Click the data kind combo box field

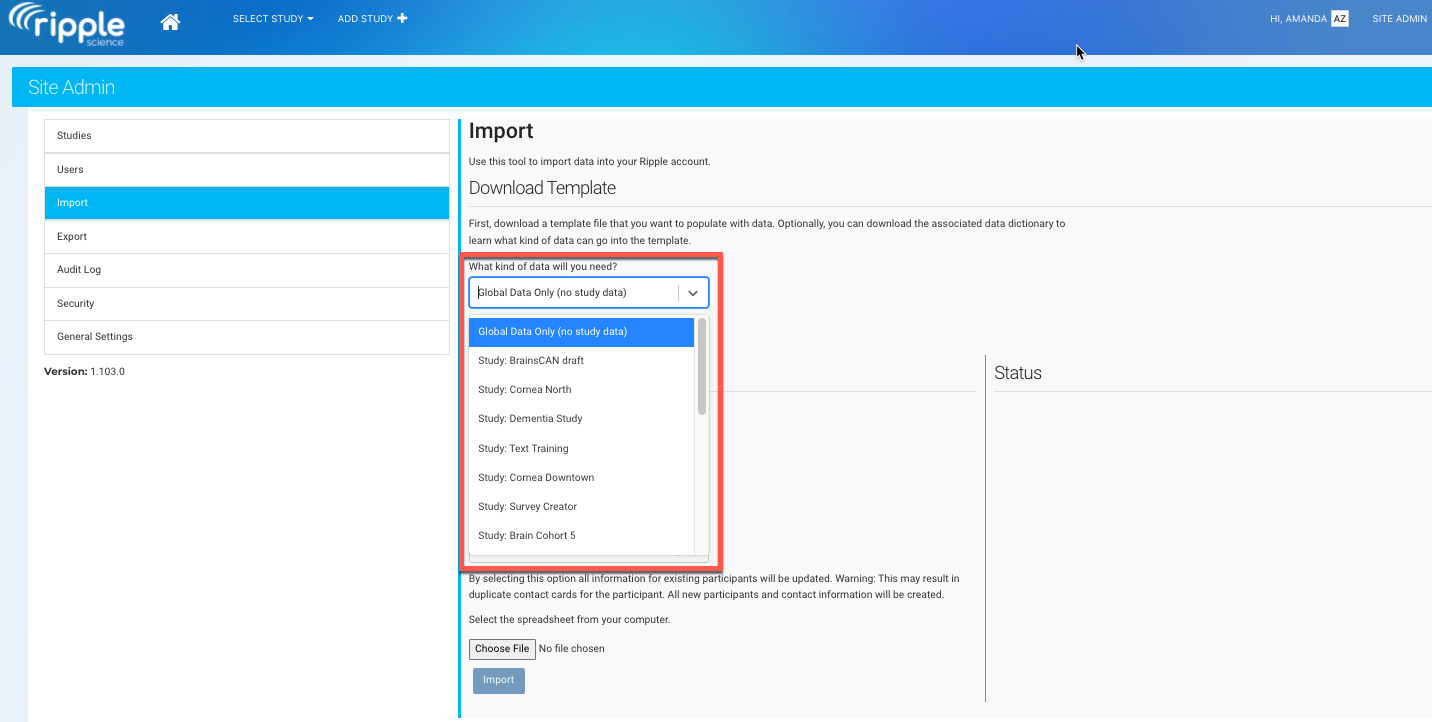pos(575,293)
